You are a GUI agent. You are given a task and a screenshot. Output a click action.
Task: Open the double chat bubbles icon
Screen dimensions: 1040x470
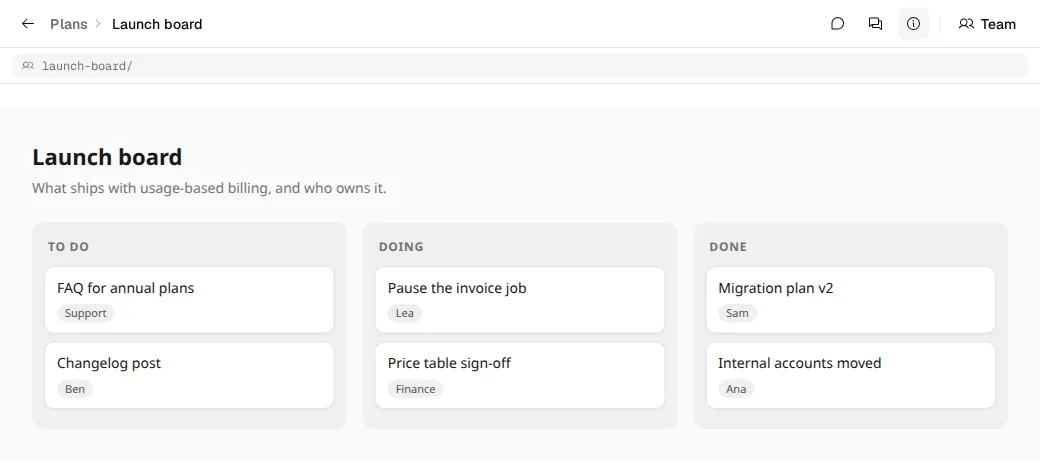(876, 24)
